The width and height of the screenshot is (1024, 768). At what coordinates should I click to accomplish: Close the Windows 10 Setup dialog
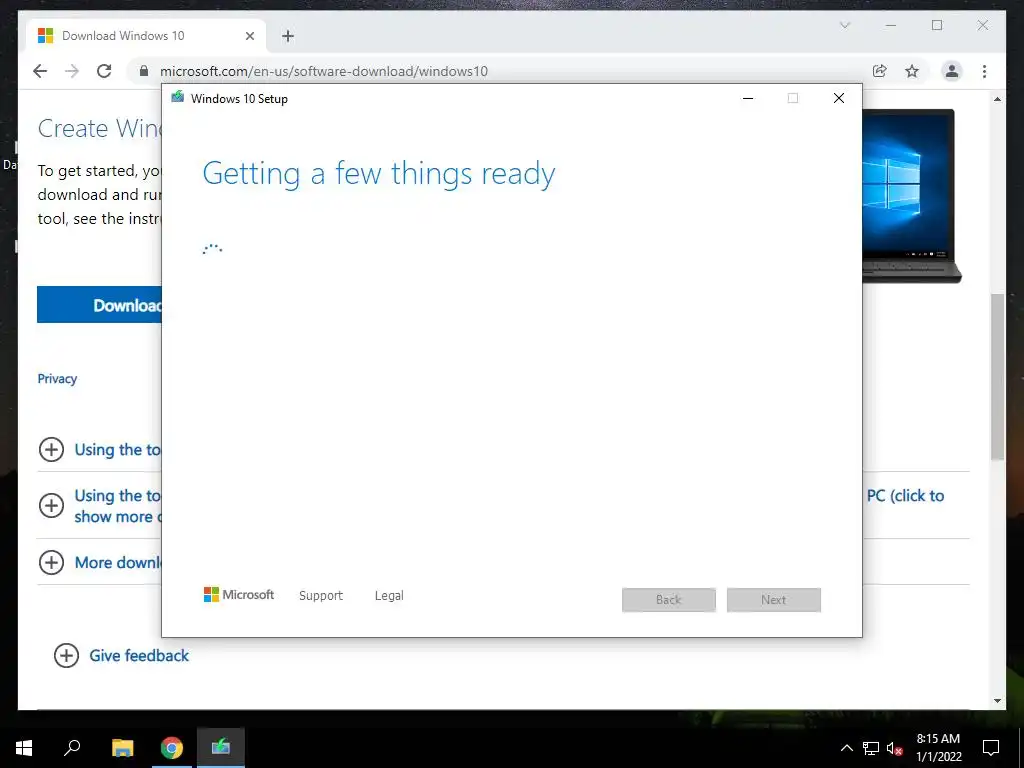coord(839,99)
